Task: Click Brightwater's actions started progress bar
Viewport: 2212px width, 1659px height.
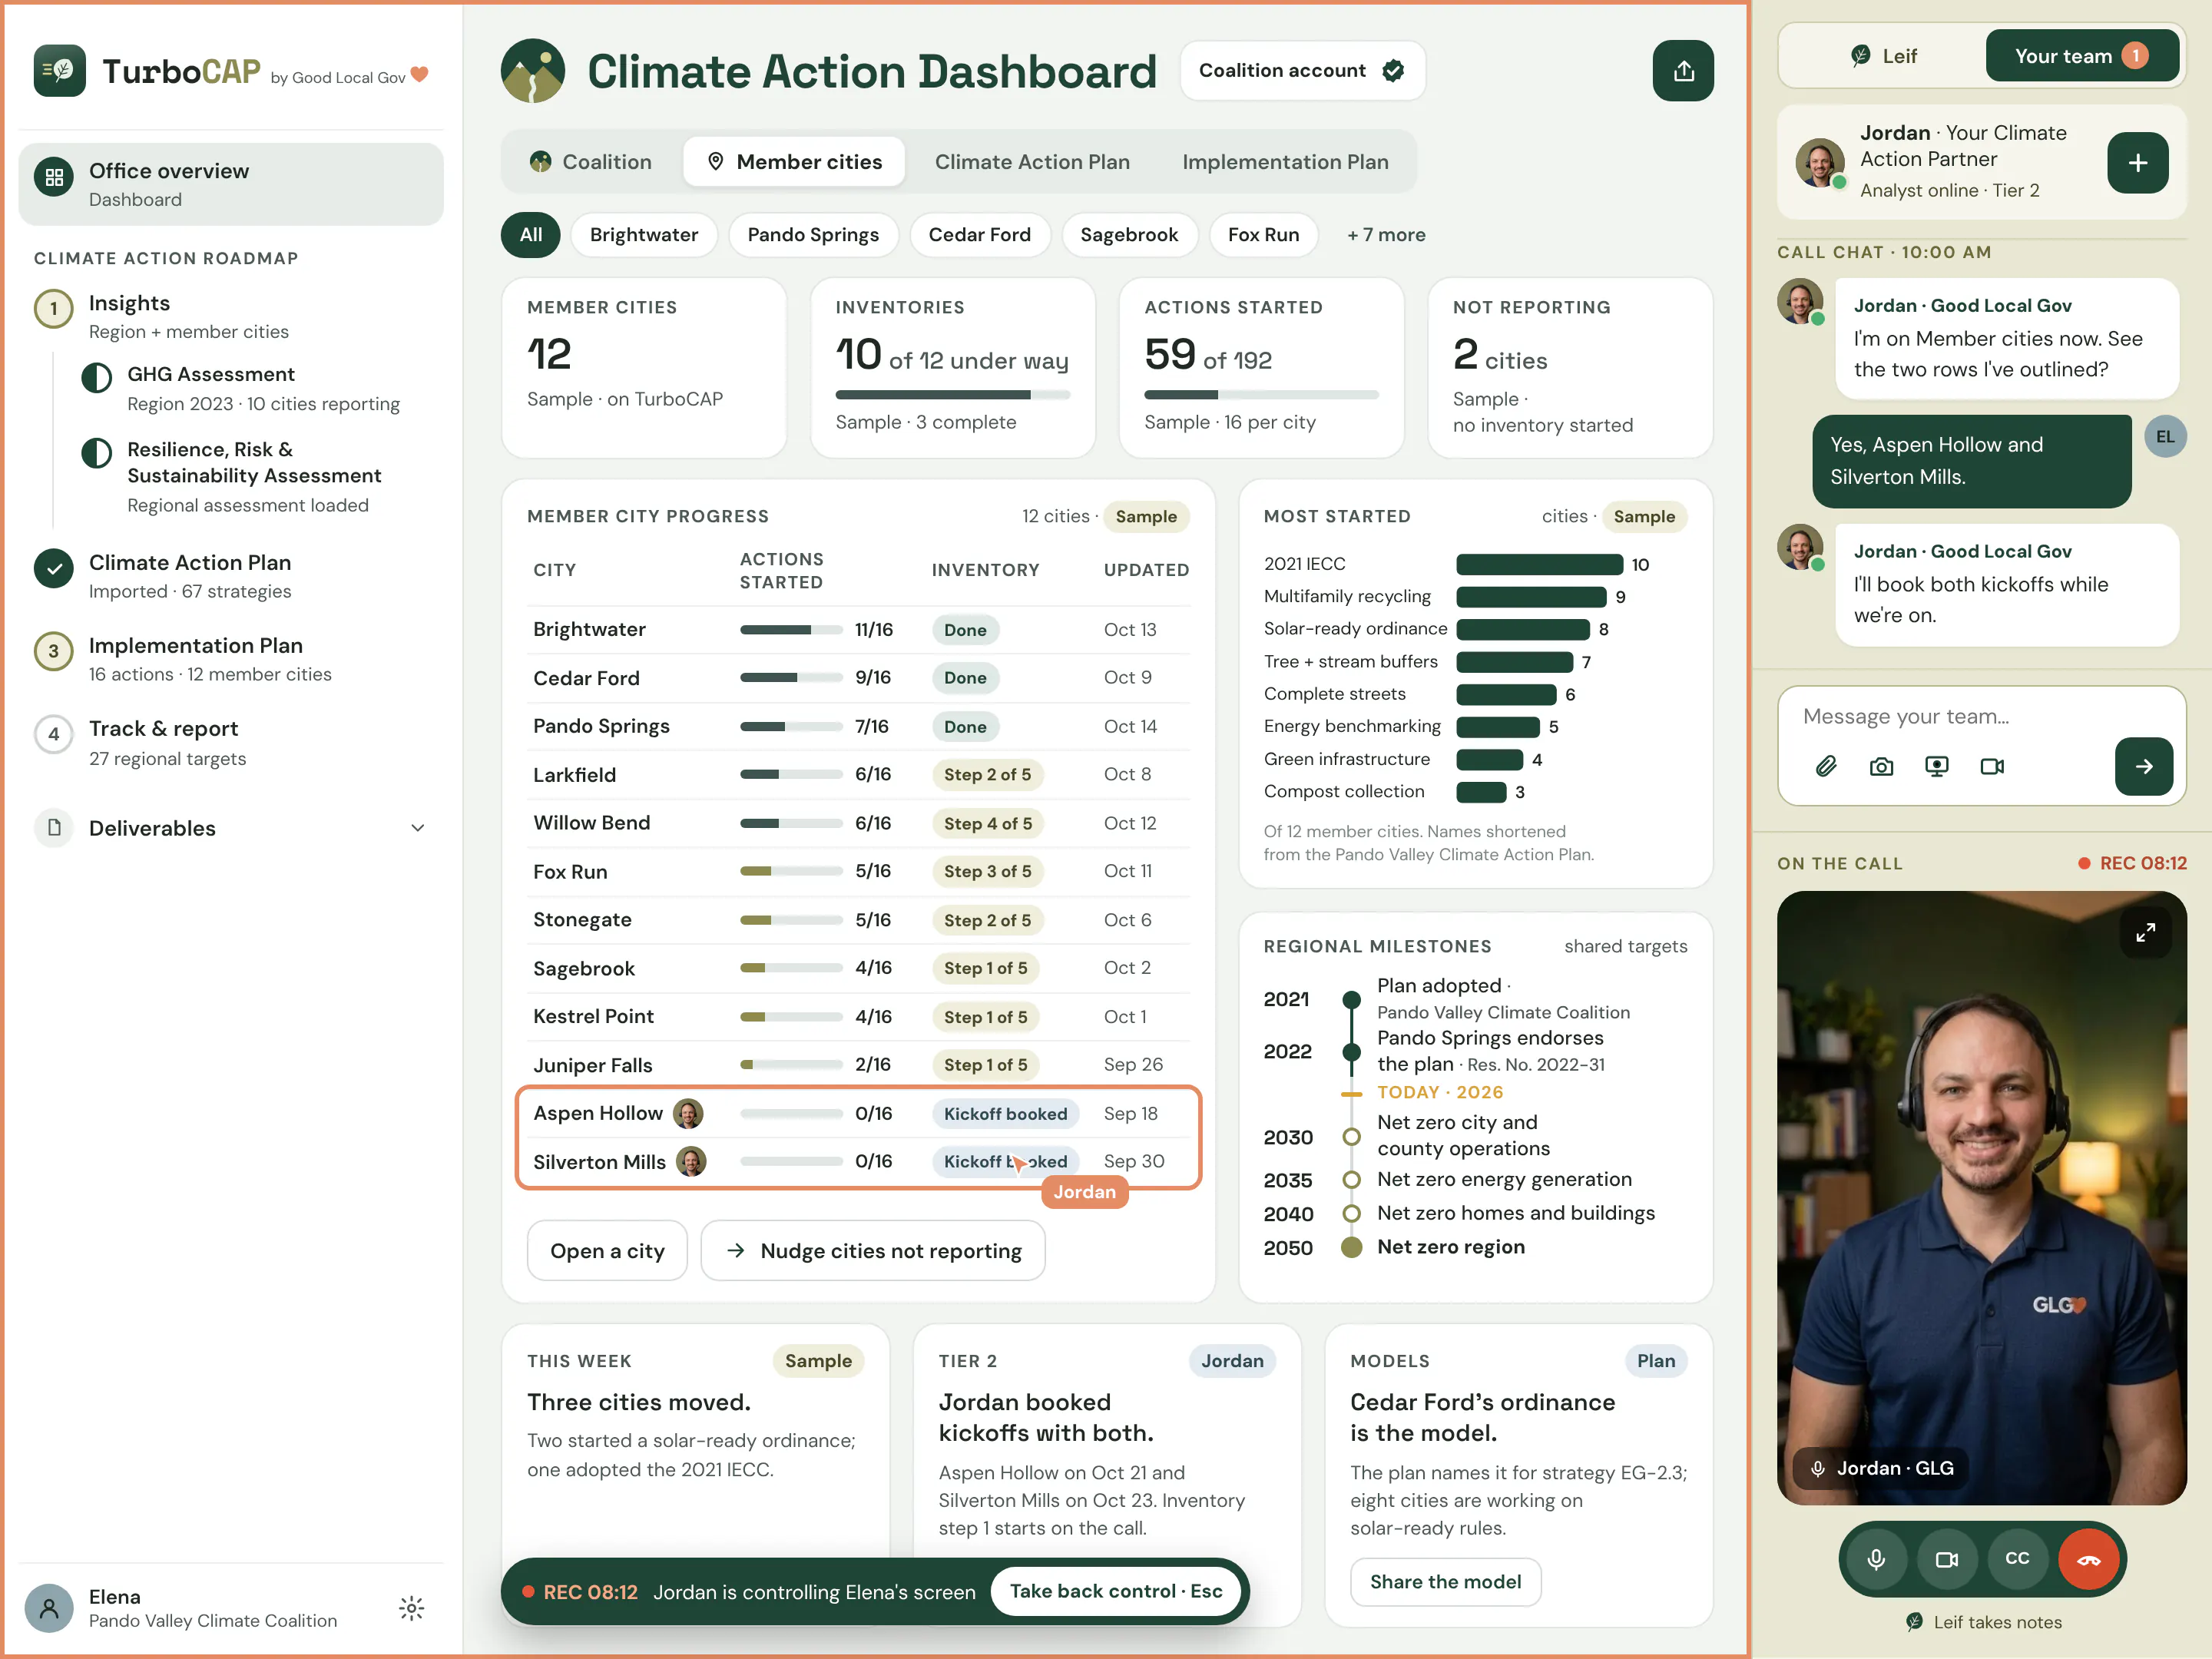Action: (791, 630)
